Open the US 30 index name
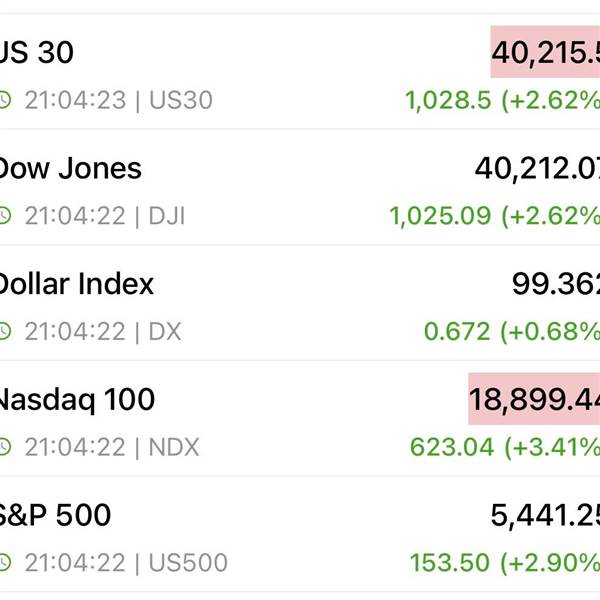The image size is (600, 600). pyautogui.click(x=36, y=52)
